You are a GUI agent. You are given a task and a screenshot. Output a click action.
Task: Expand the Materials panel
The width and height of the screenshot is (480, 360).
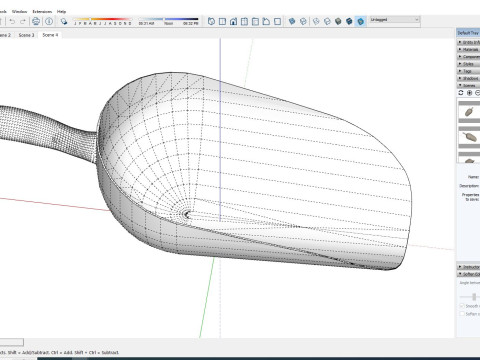click(x=469, y=49)
